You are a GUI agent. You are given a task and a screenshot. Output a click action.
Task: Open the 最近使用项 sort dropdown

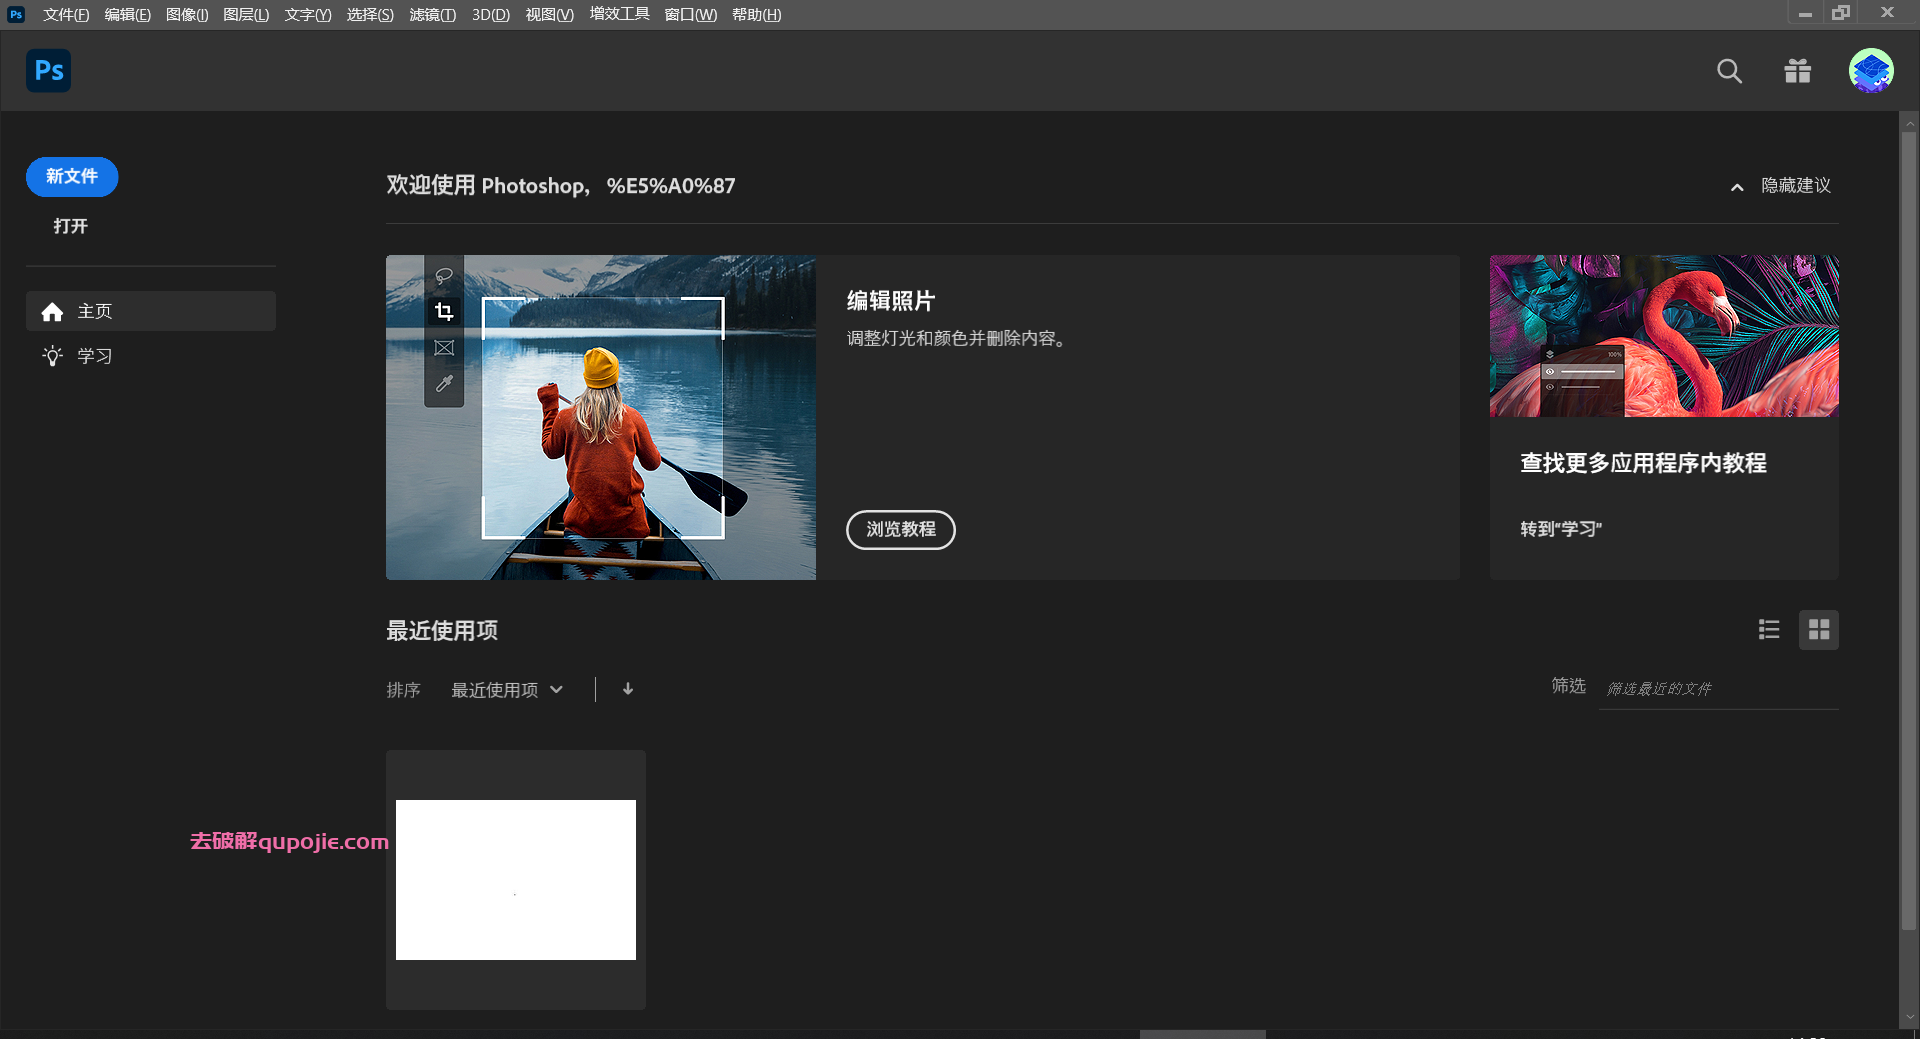508,690
